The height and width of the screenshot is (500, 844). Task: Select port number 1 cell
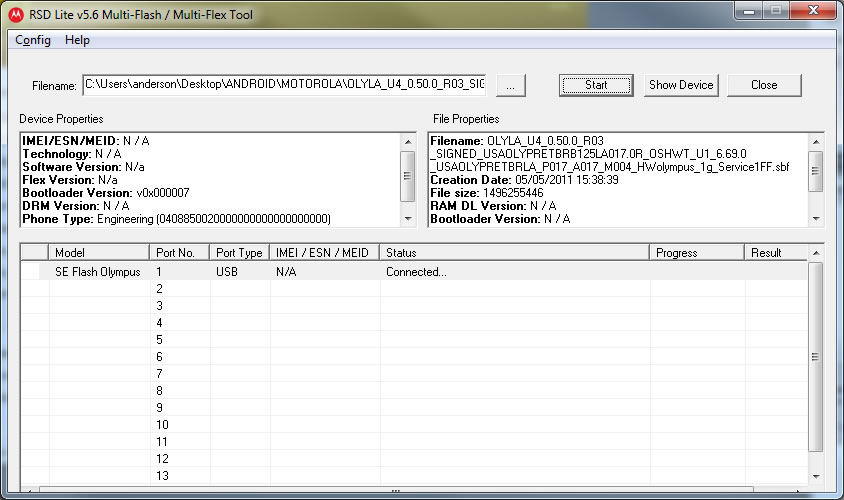point(159,272)
